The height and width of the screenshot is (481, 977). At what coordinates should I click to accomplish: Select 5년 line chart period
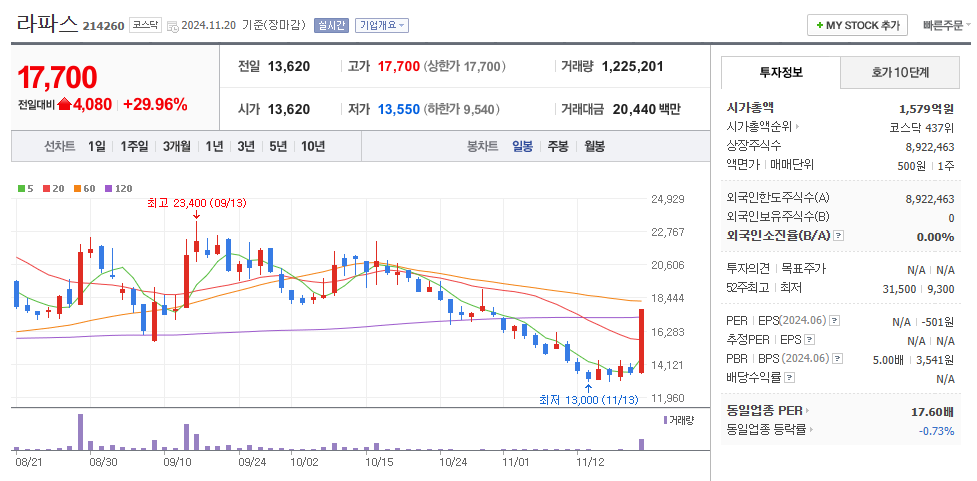point(278,146)
